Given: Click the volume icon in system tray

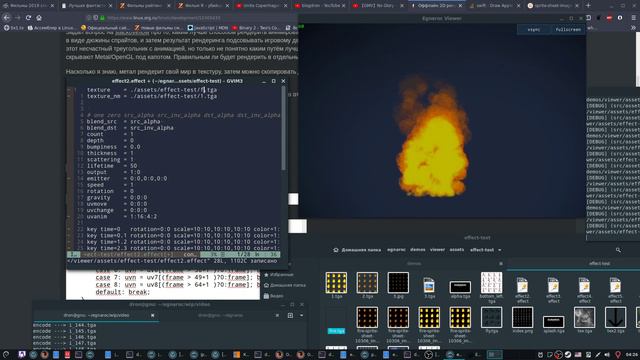Looking at the screenshot, I should click(x=607, y=355).
